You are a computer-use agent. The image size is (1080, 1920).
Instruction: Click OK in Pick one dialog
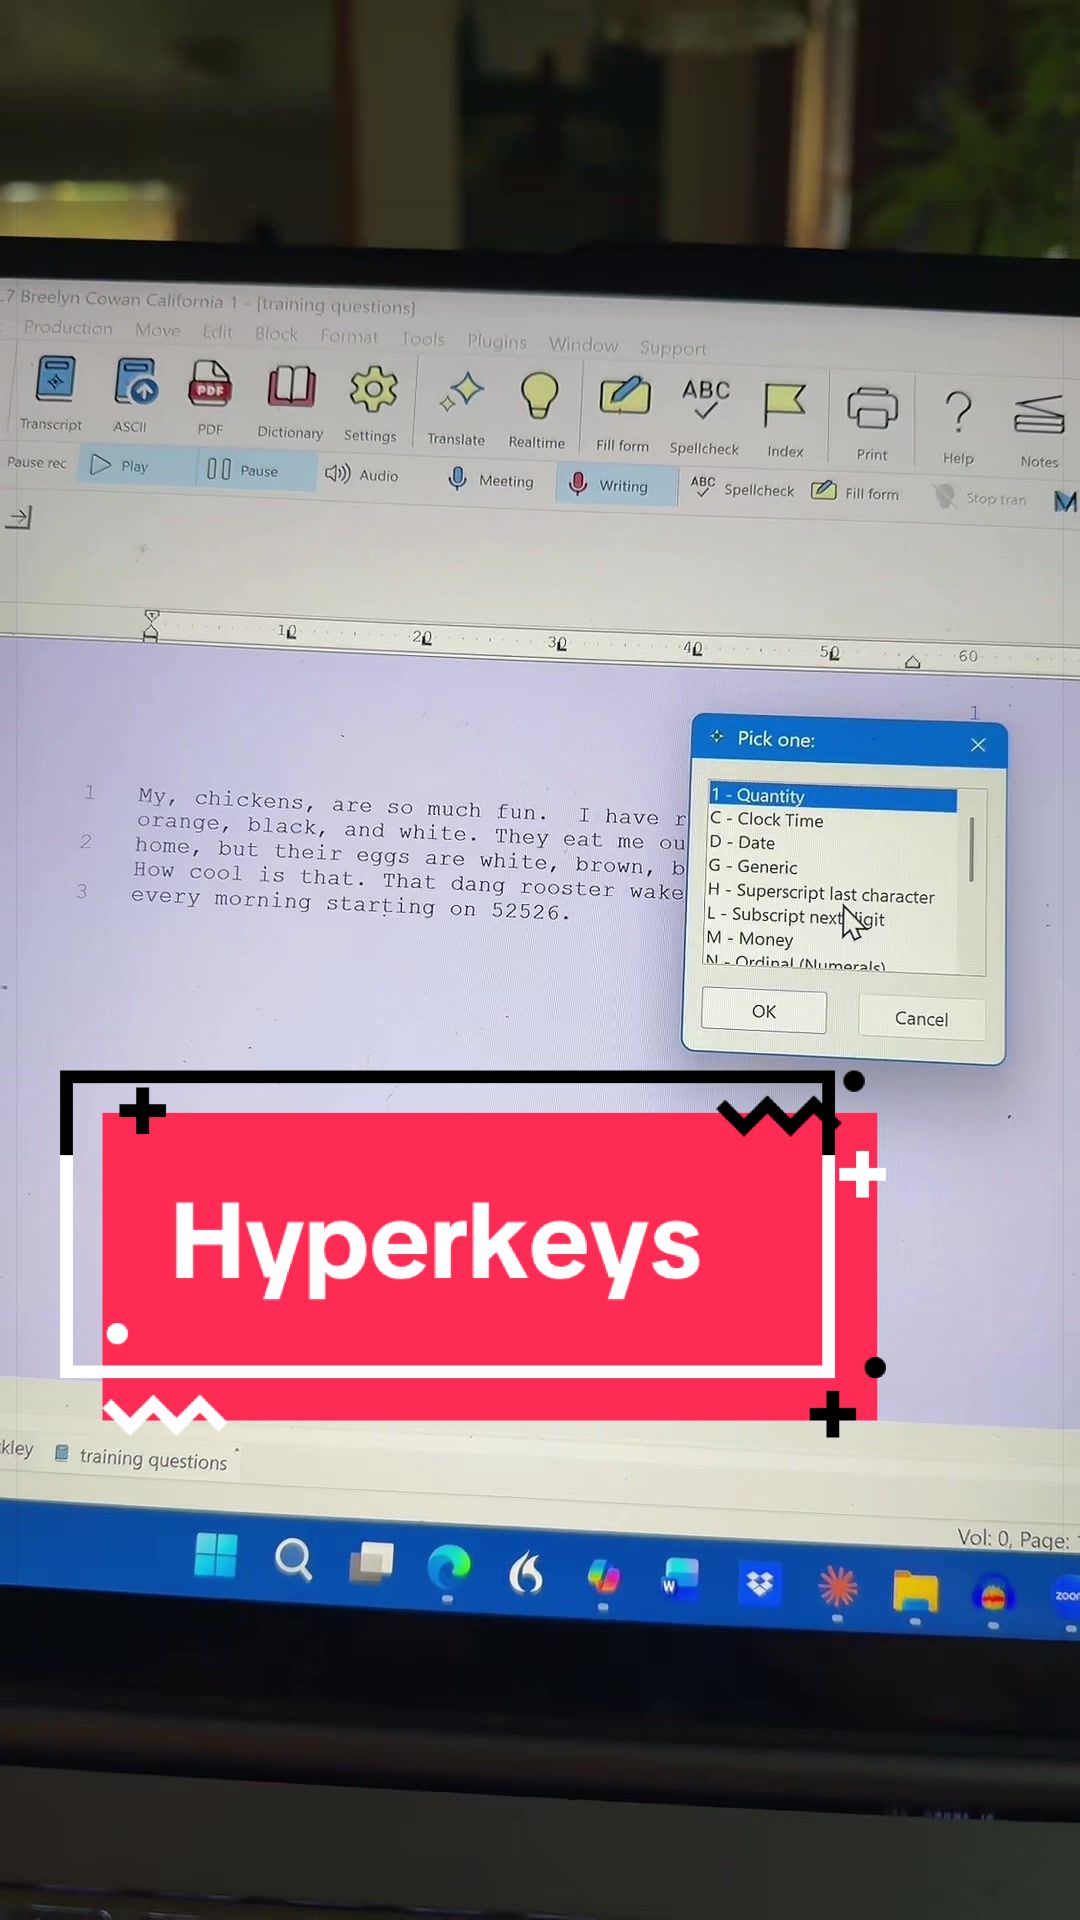pos(764,1011)
